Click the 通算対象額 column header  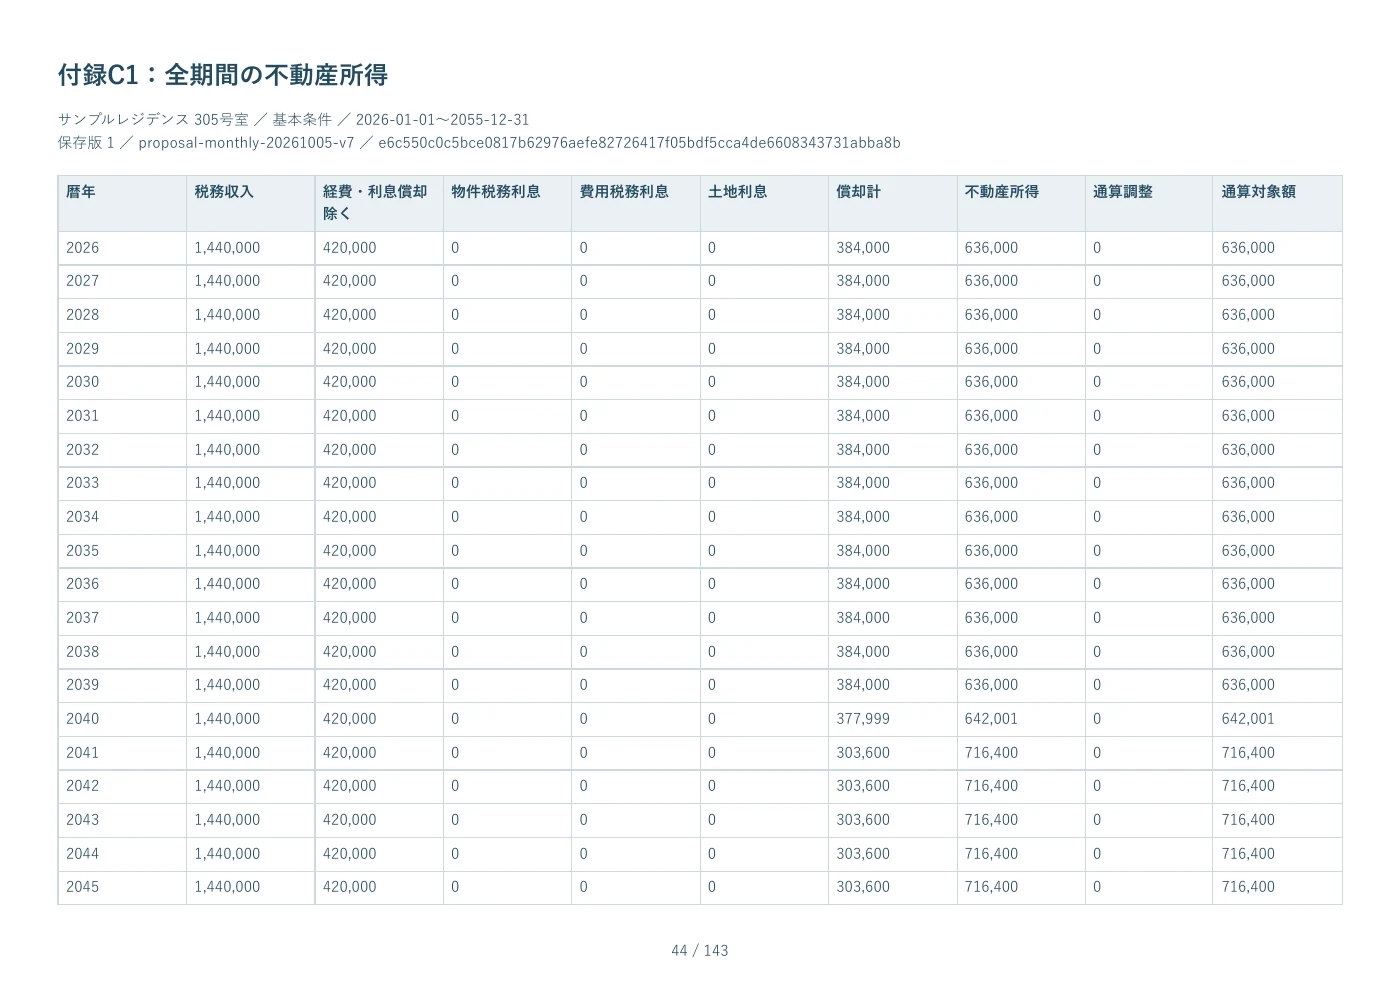1277,203
